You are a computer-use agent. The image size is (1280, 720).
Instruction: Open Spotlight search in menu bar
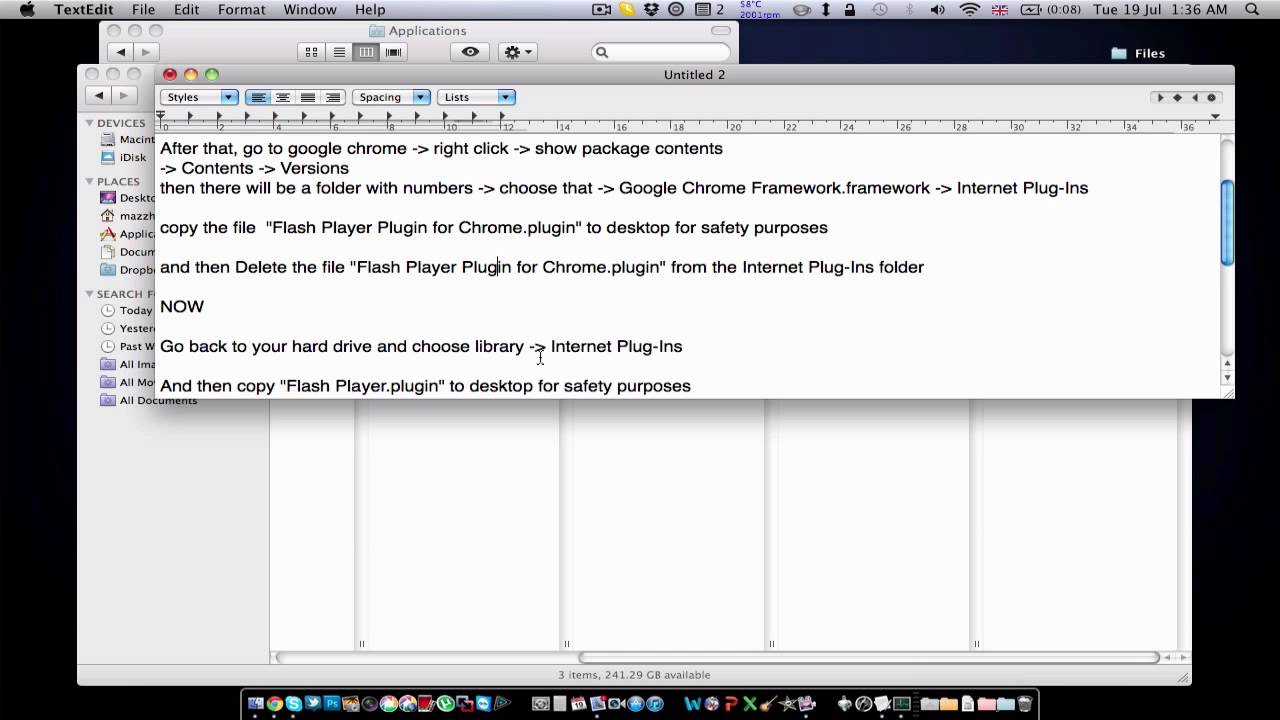point(1252,10)
